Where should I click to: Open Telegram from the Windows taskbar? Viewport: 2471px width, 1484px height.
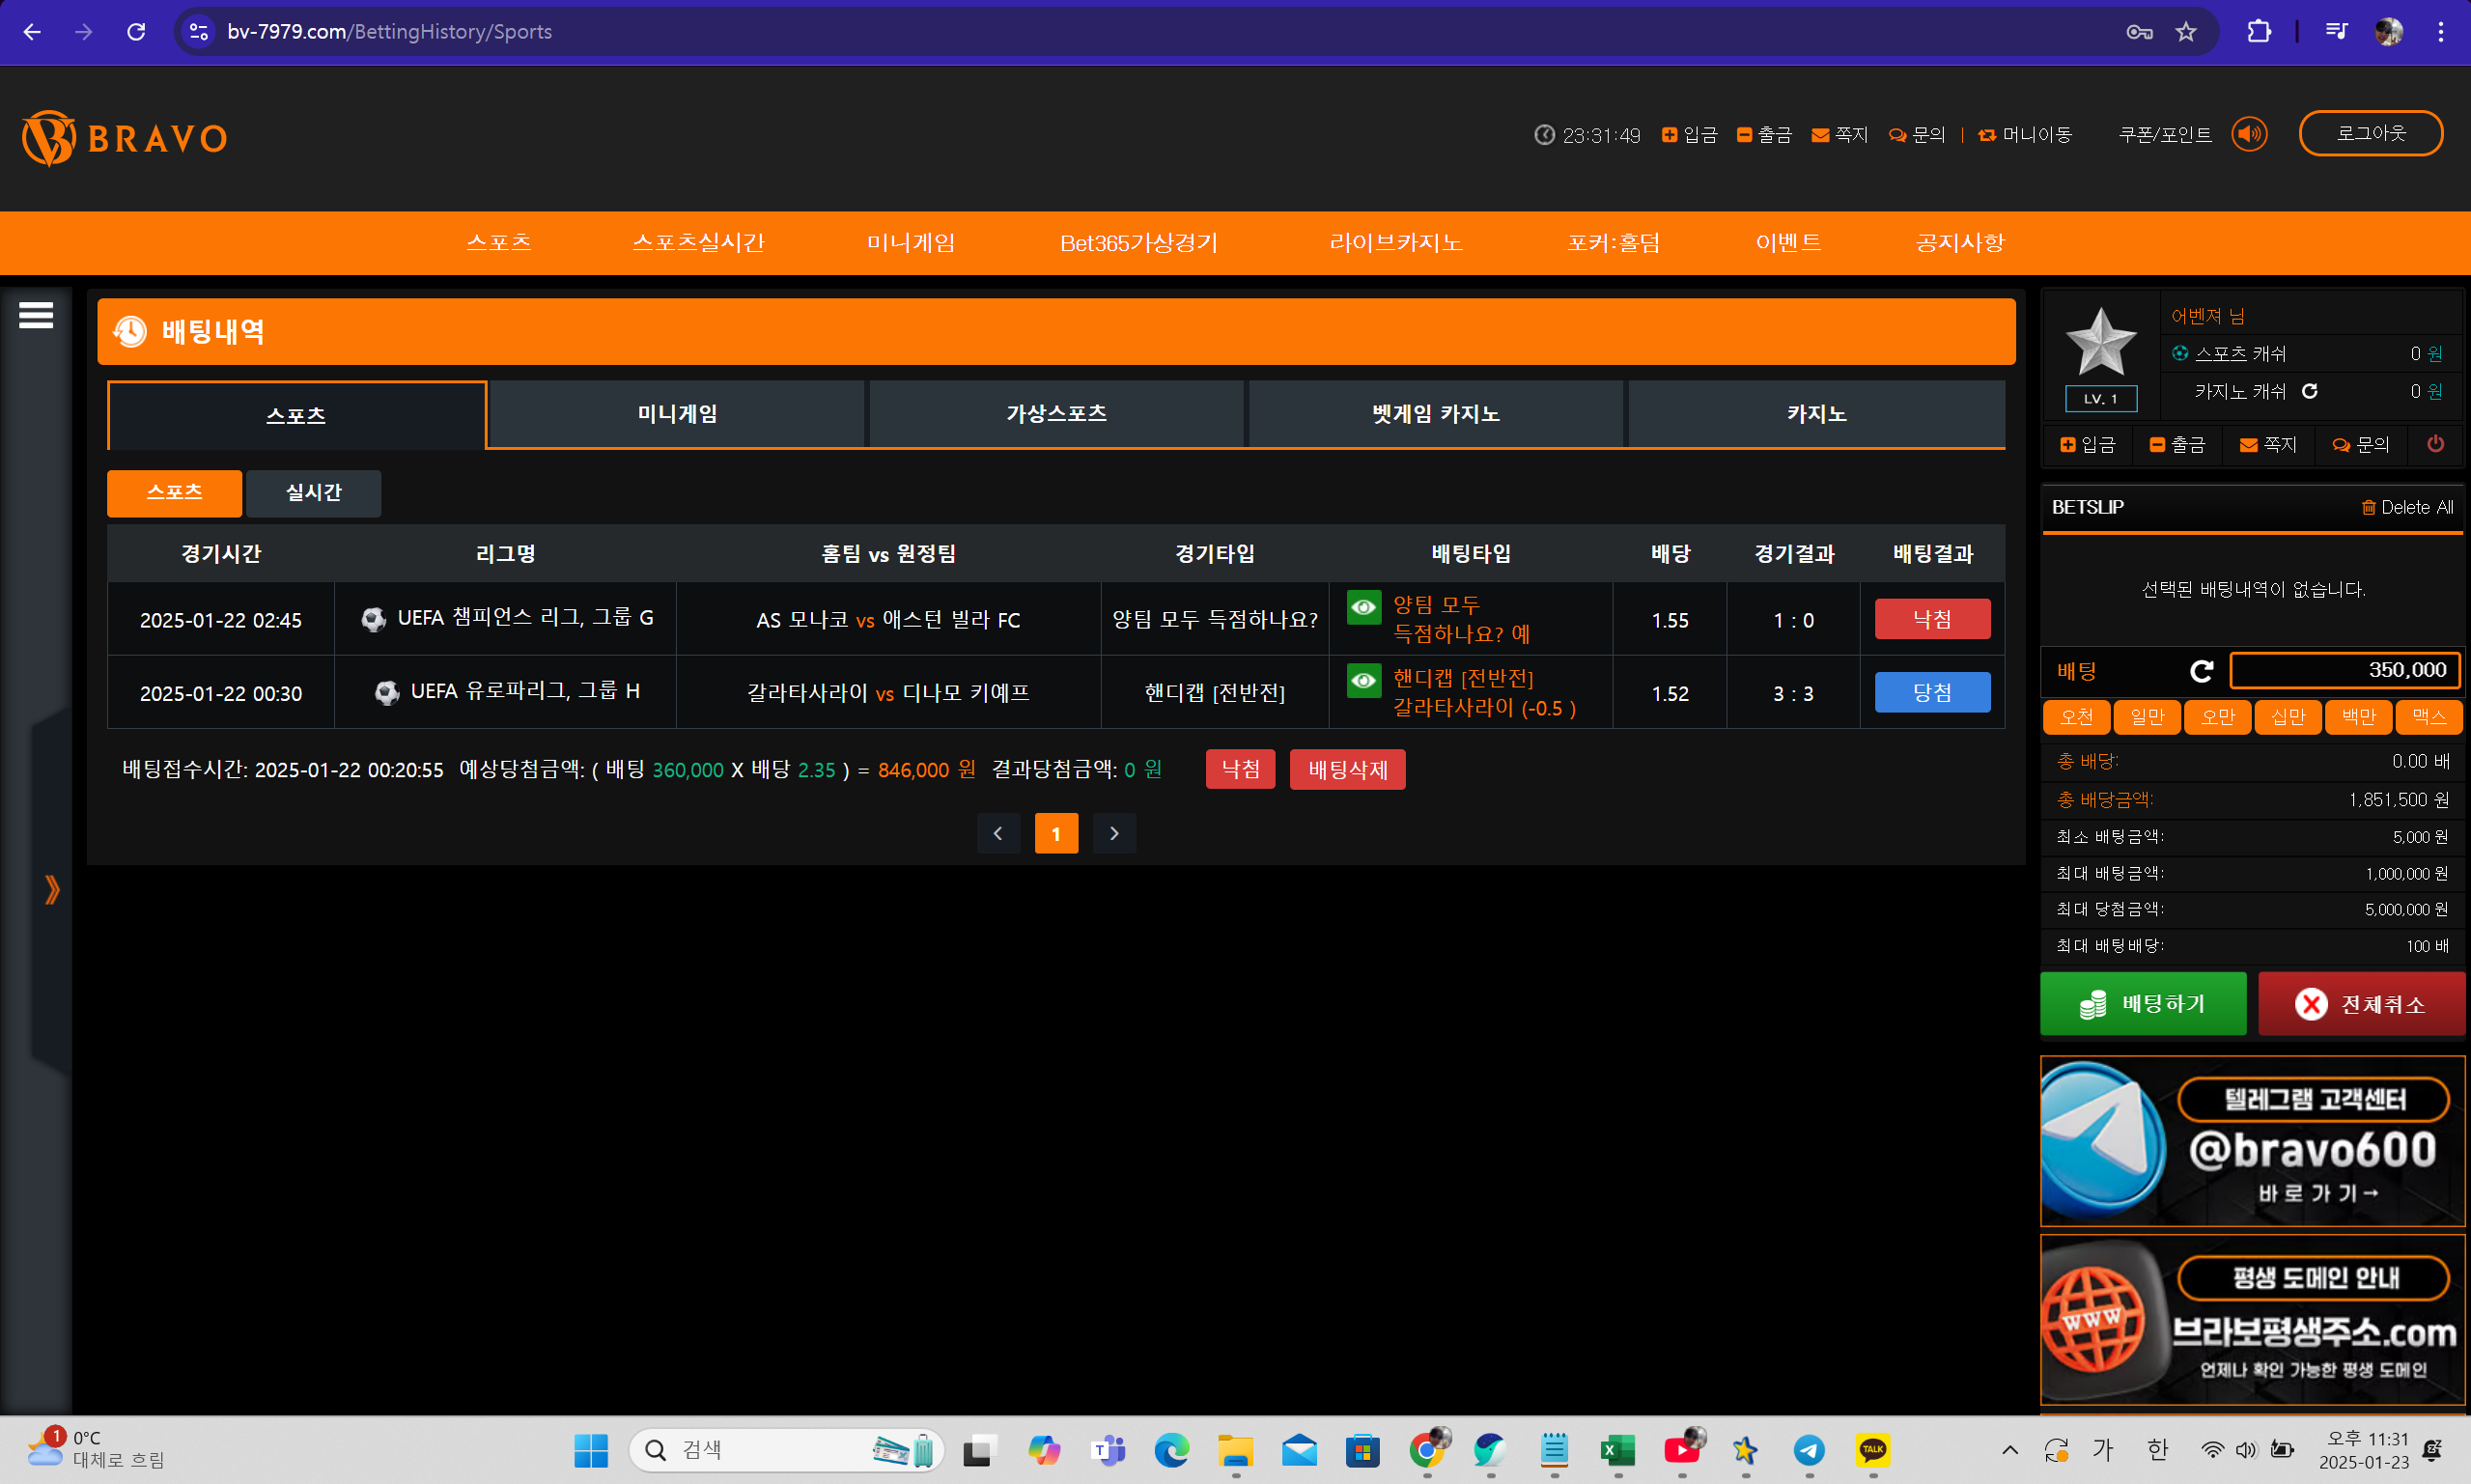coord(1808,1450)
